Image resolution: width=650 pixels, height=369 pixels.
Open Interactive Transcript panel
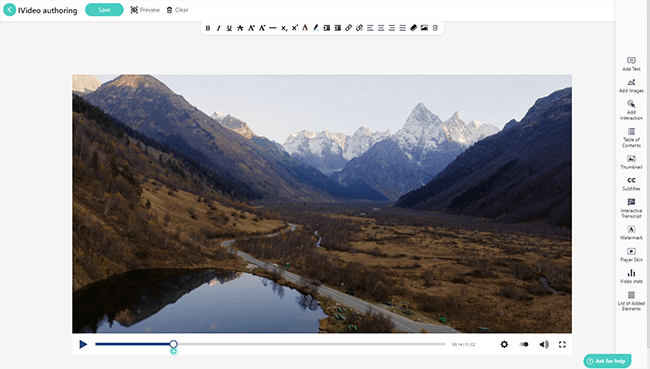(x=631, y=208)
